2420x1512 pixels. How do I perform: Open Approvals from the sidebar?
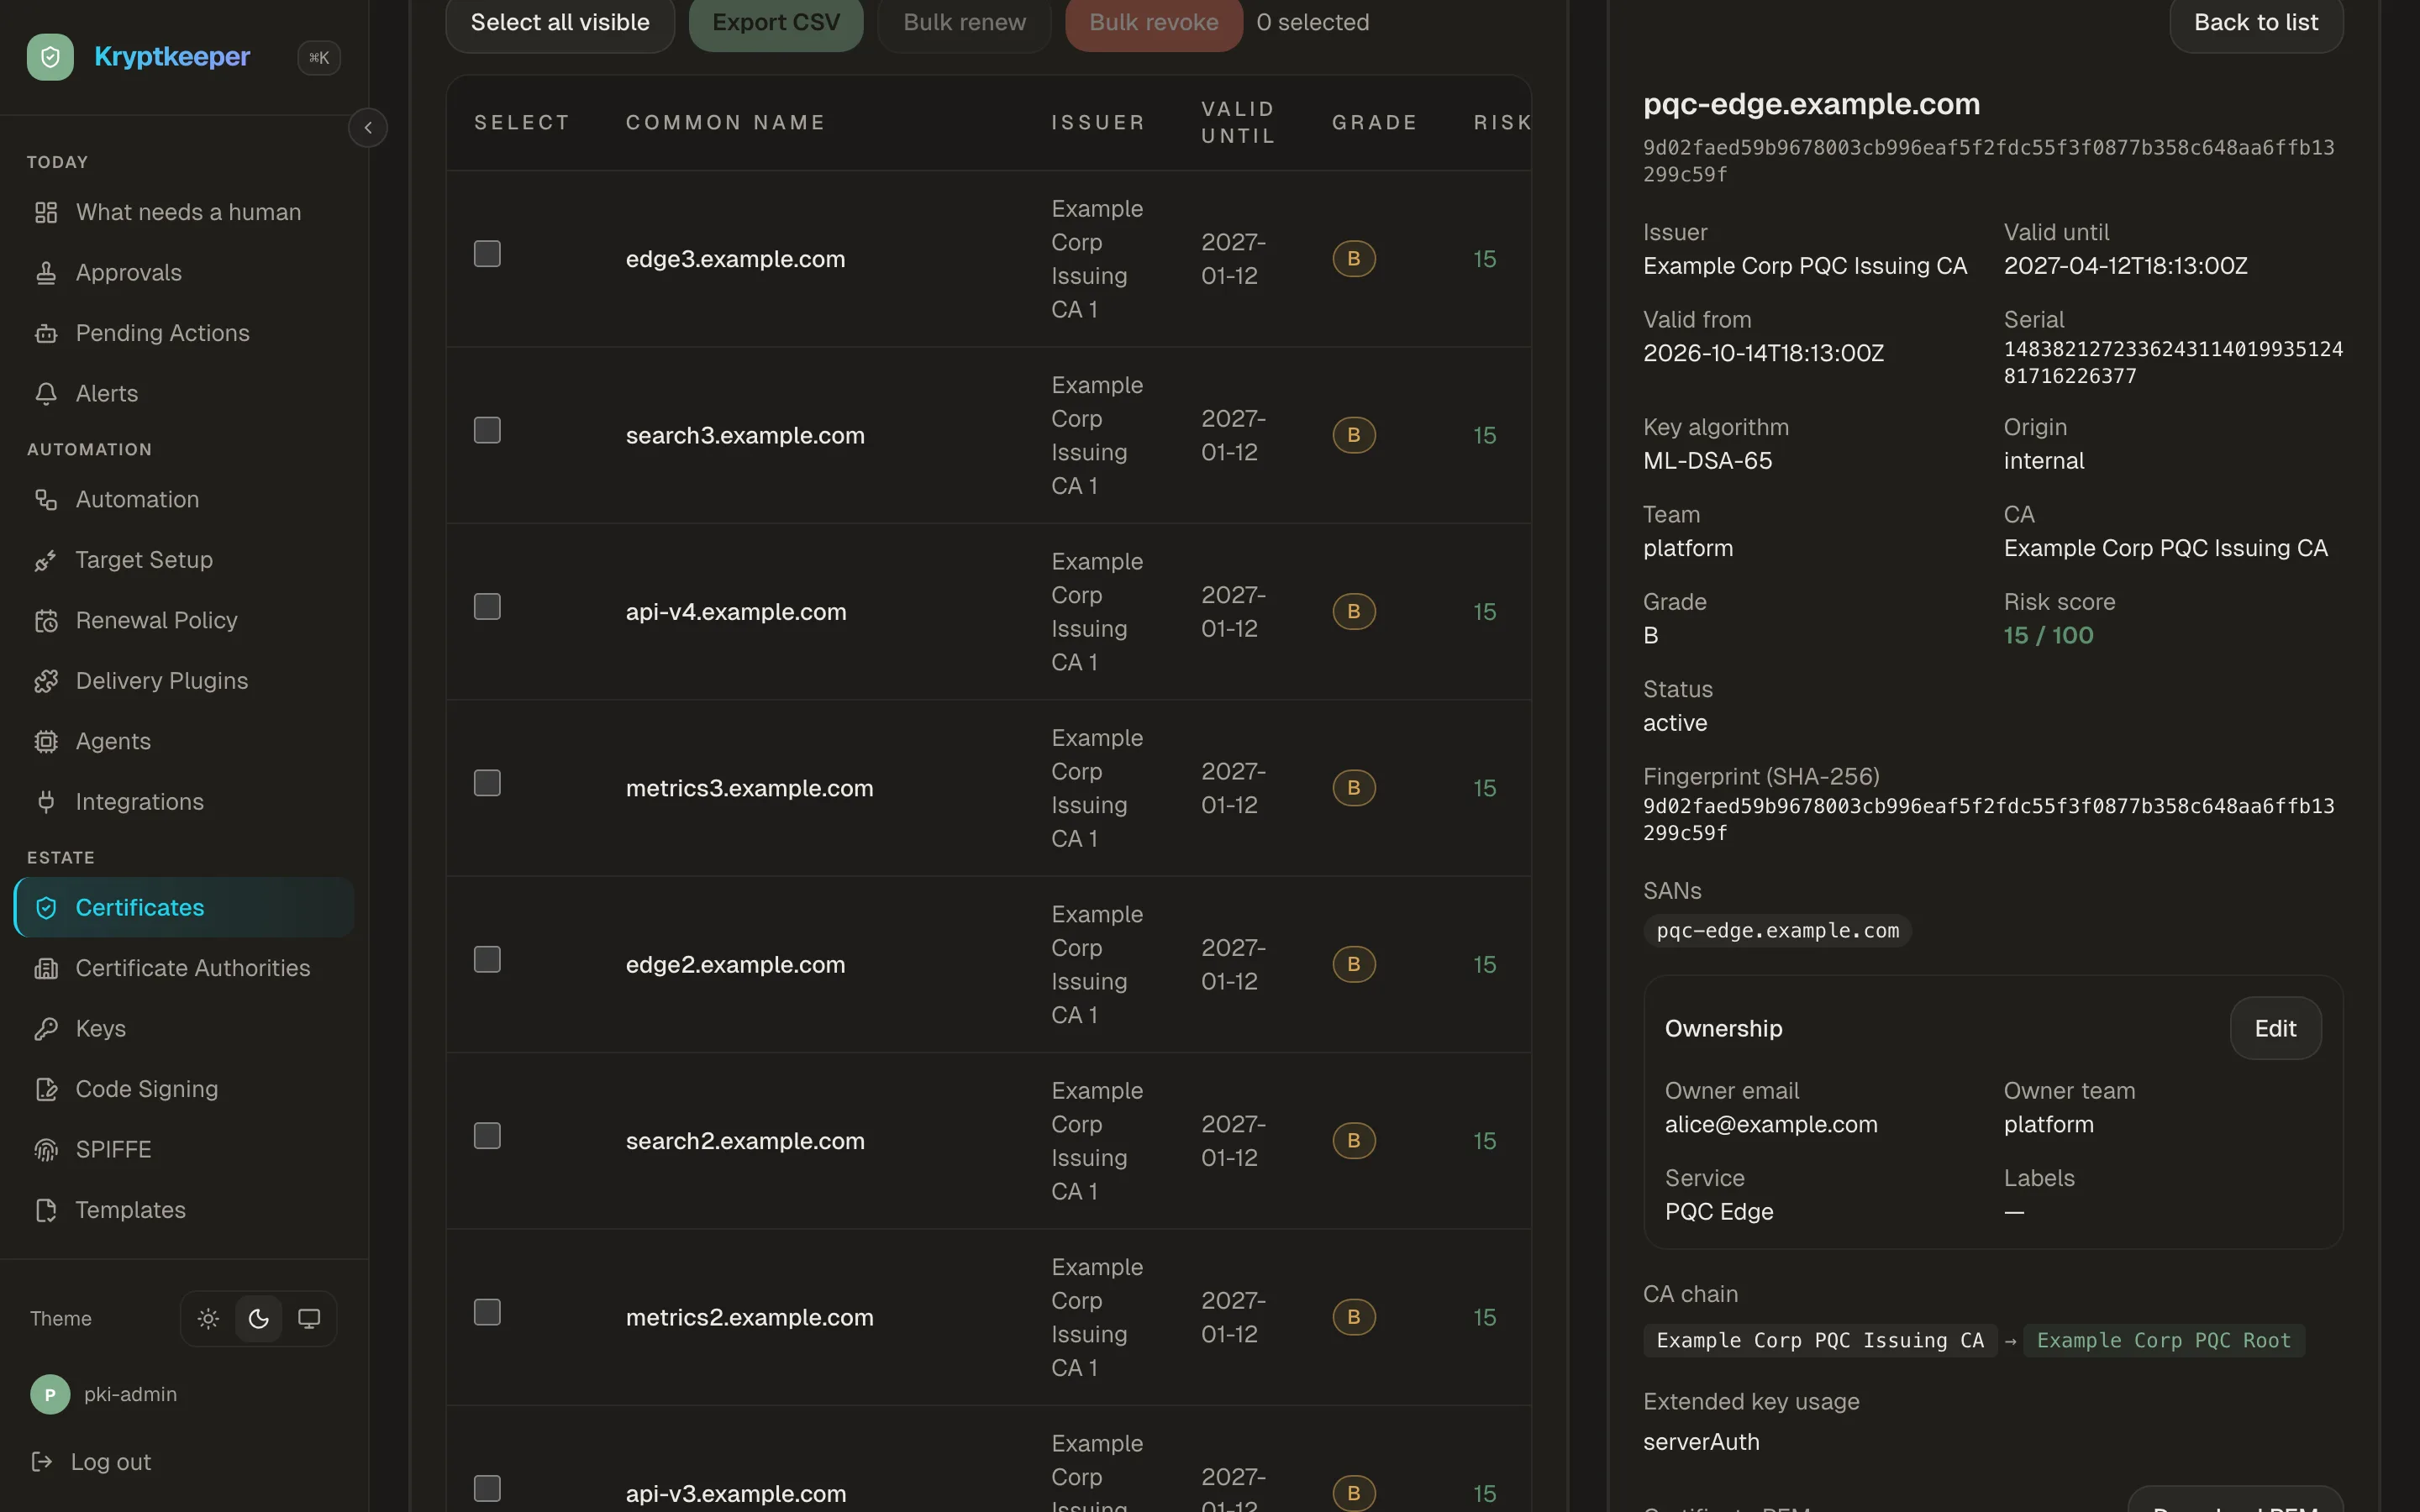coord(184,272)
